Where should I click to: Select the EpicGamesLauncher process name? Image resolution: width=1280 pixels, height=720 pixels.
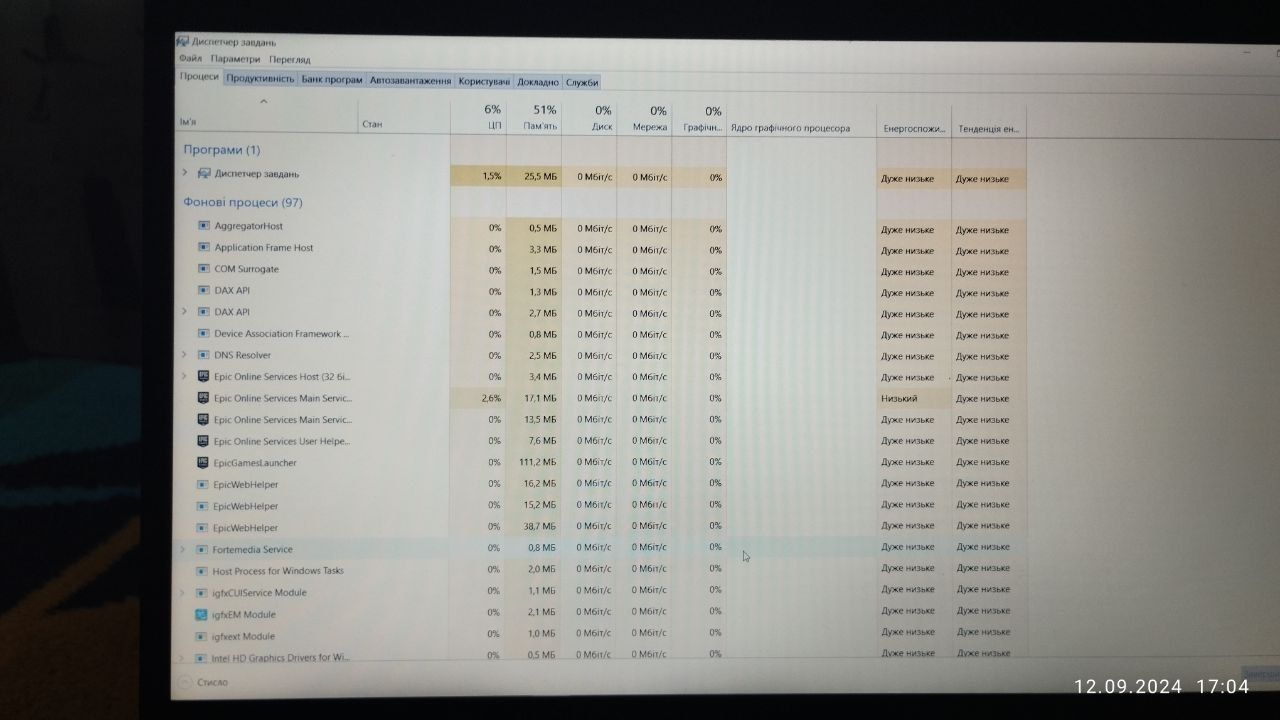pyautogui.click(x=255, y=463)
